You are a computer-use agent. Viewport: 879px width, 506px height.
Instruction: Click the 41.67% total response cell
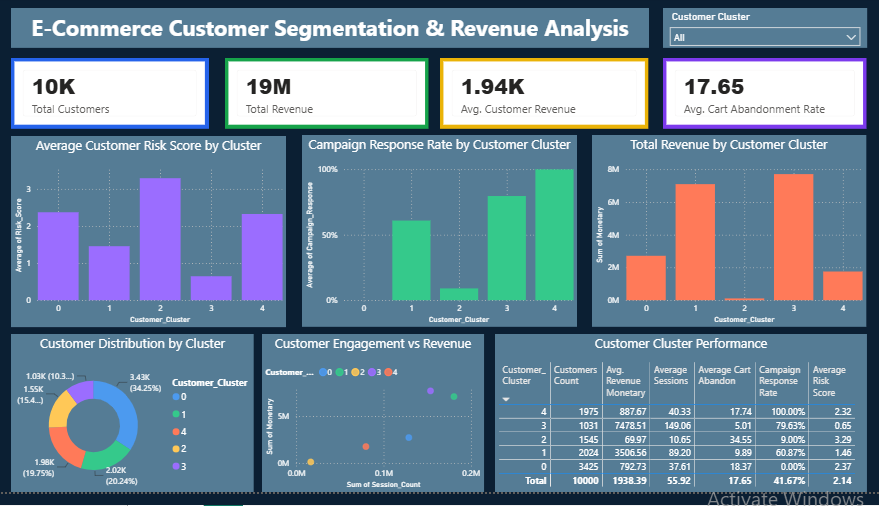pos(788,481)
